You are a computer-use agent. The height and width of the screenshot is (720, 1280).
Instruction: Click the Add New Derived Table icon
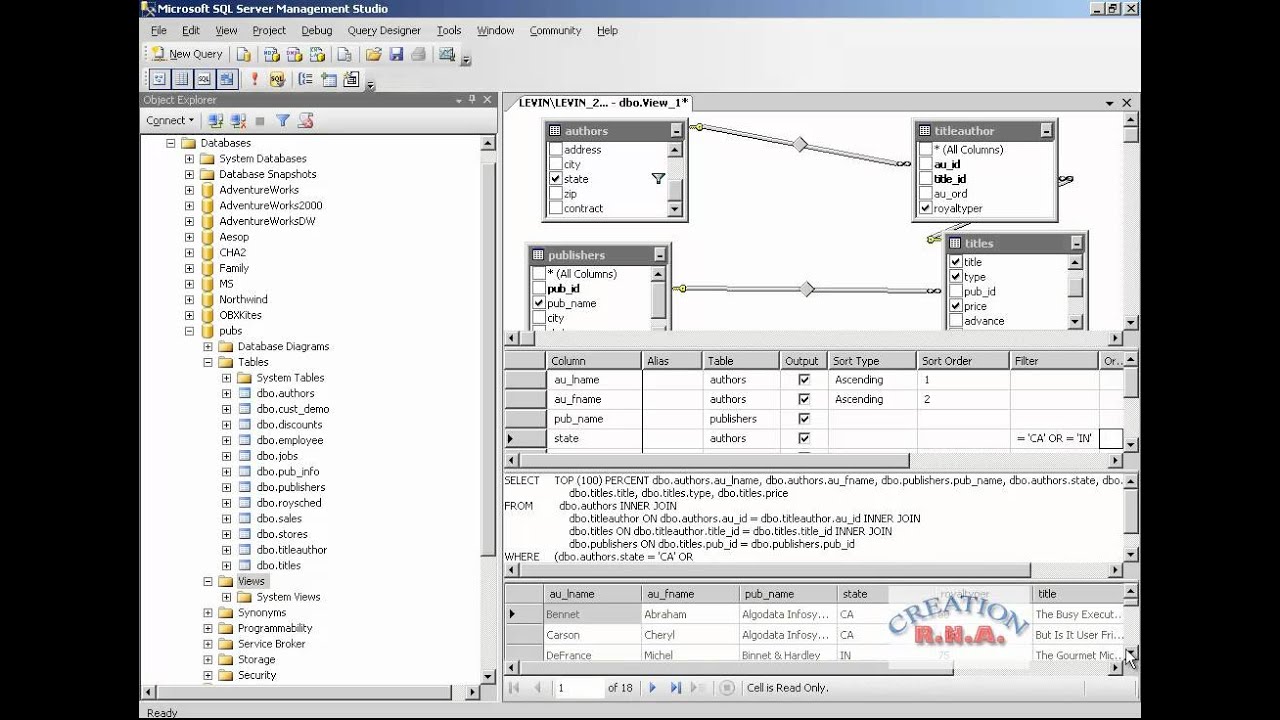(x=349, y=79)
